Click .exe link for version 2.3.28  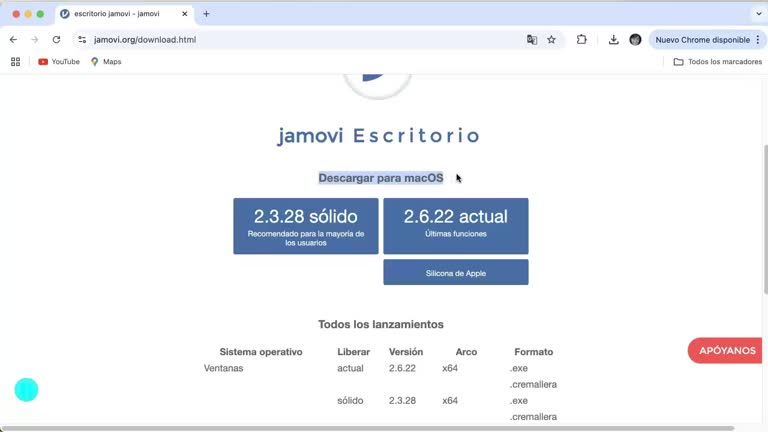point(519,401)
